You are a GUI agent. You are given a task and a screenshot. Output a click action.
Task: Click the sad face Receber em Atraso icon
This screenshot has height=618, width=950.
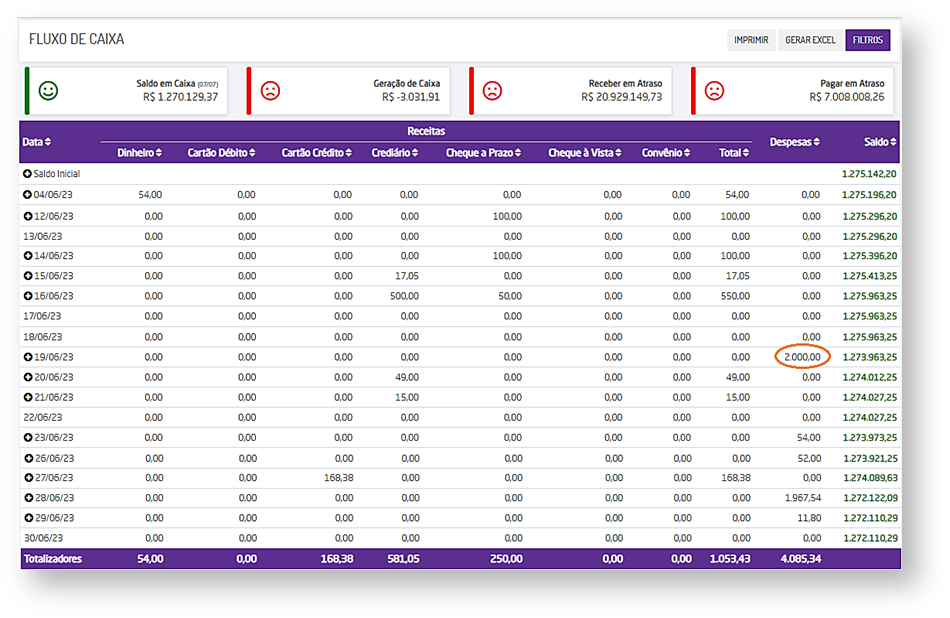[x=492, y=91]
